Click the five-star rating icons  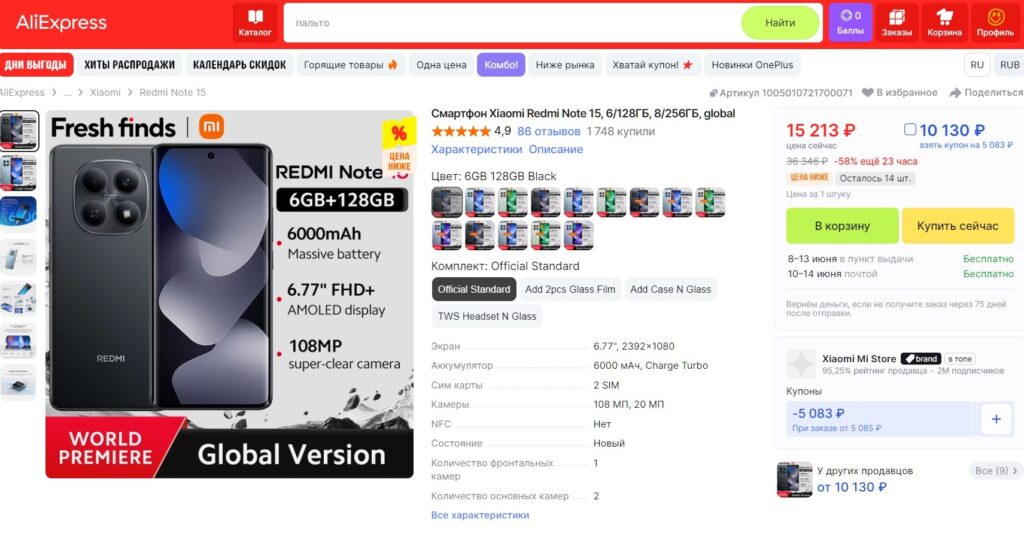460,131
